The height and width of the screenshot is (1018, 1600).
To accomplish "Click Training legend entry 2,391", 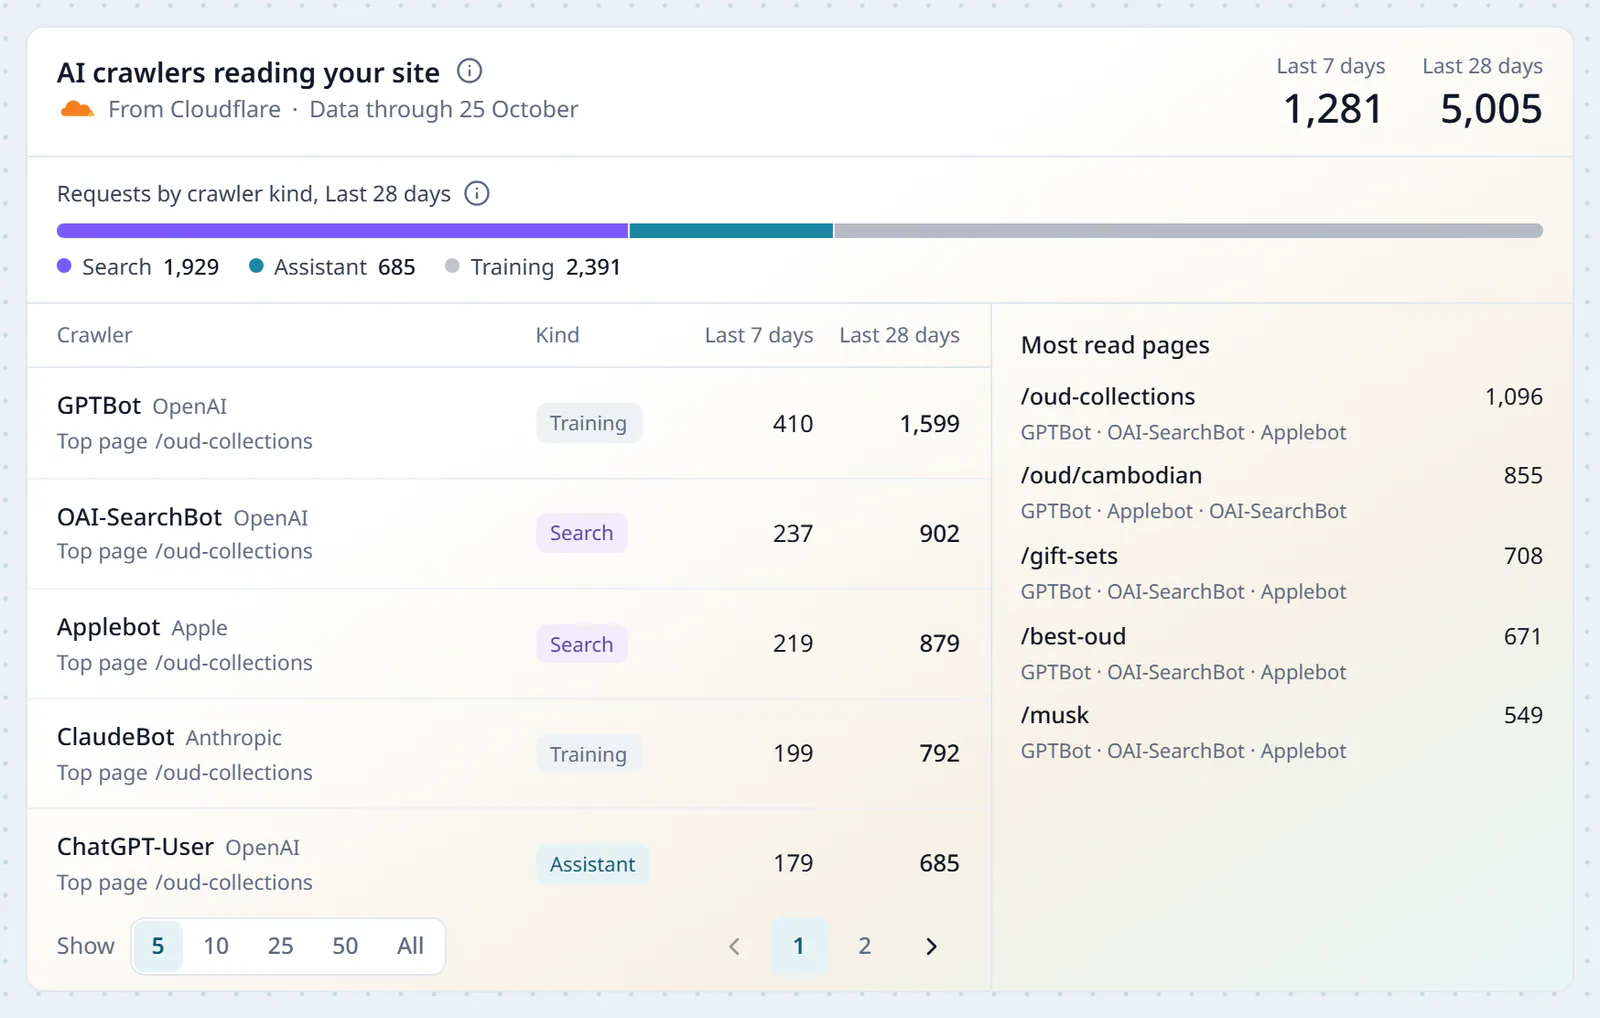I will point(533,267).
